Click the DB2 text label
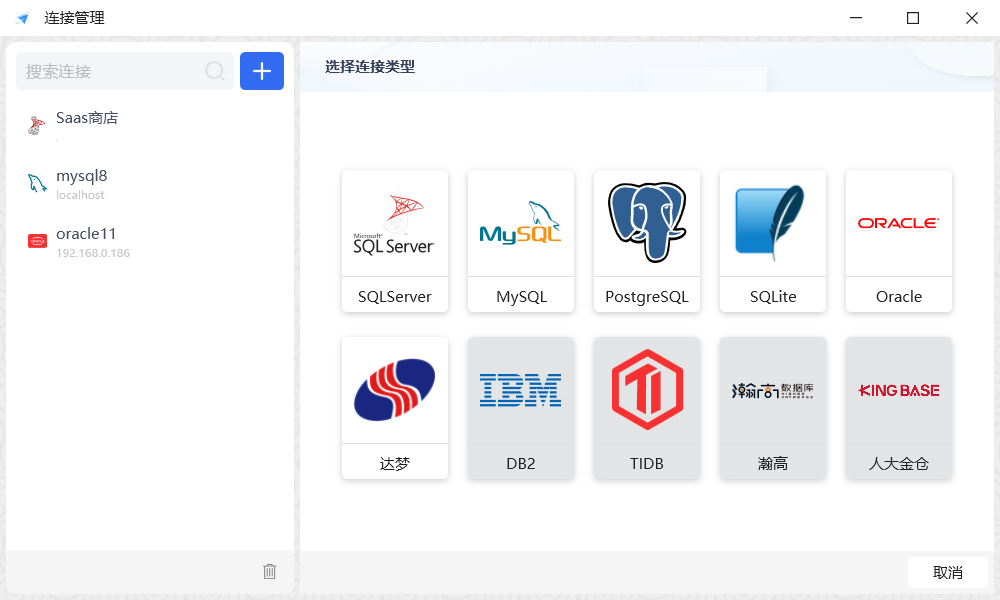Image resolution: width=1000 pixels, height=600 pixels. coord(520,464)
